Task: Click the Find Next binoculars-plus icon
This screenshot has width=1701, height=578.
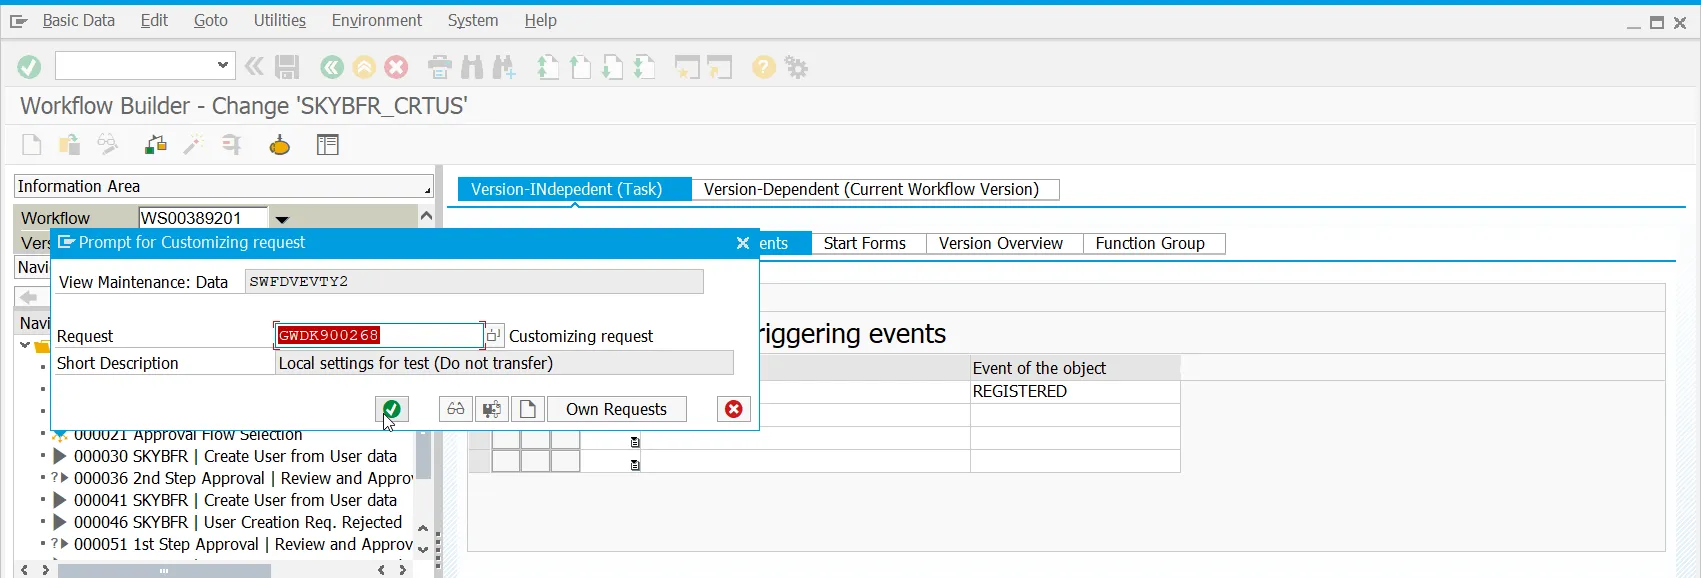Action: (x=504, y=67)
